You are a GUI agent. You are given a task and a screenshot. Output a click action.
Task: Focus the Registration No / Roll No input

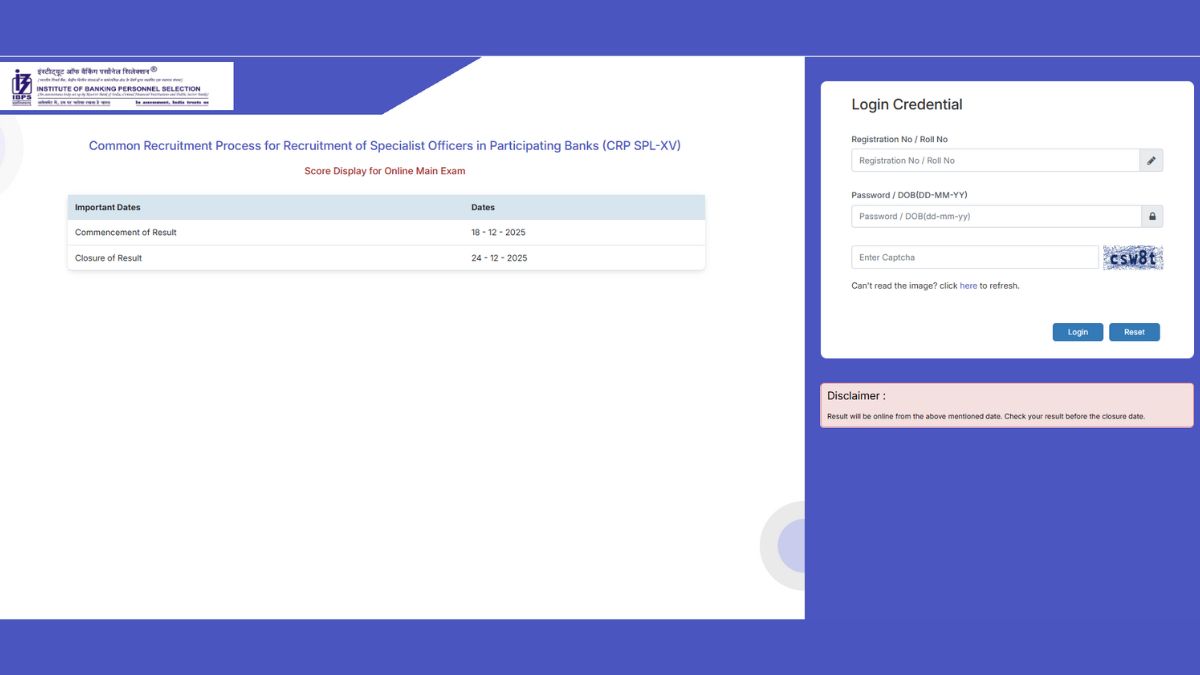pos(994,160)
